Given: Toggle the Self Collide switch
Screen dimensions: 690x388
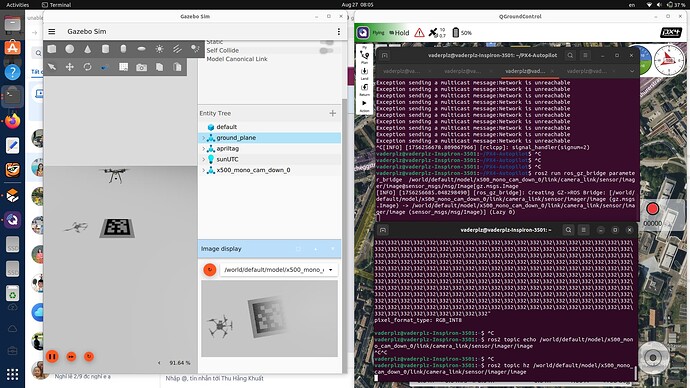Looking at the screenshot, I should (x=327, y=51).
